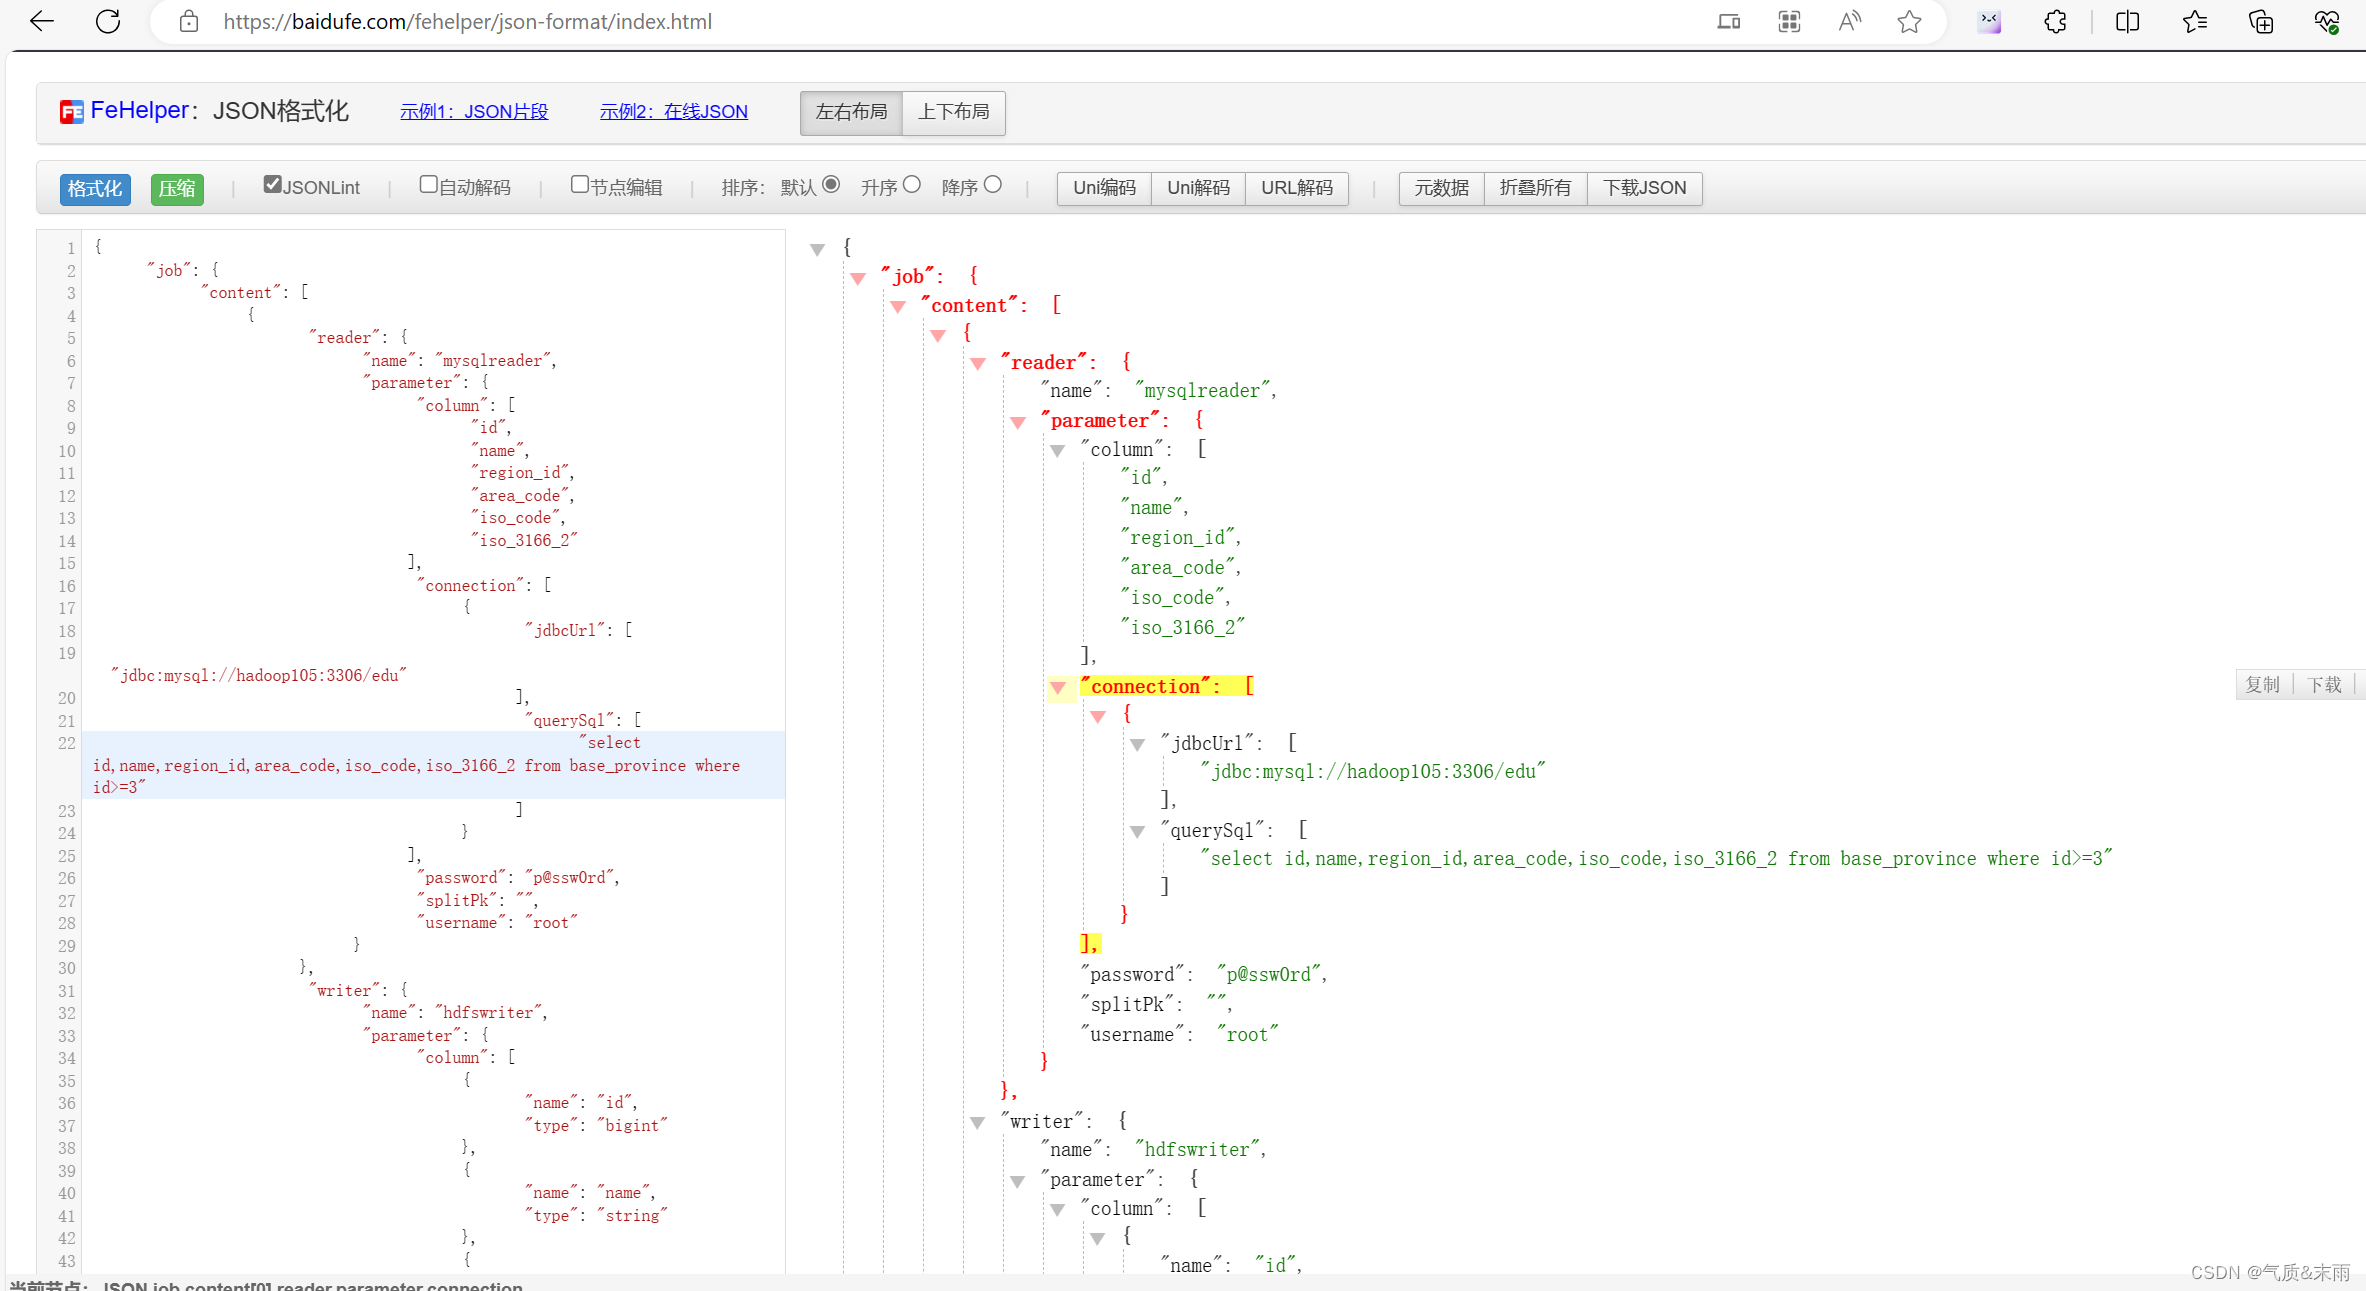Screen dimensions: 2366x1291
Task: Select the 降序 sort radio button
Action: [x=992, y=184]
